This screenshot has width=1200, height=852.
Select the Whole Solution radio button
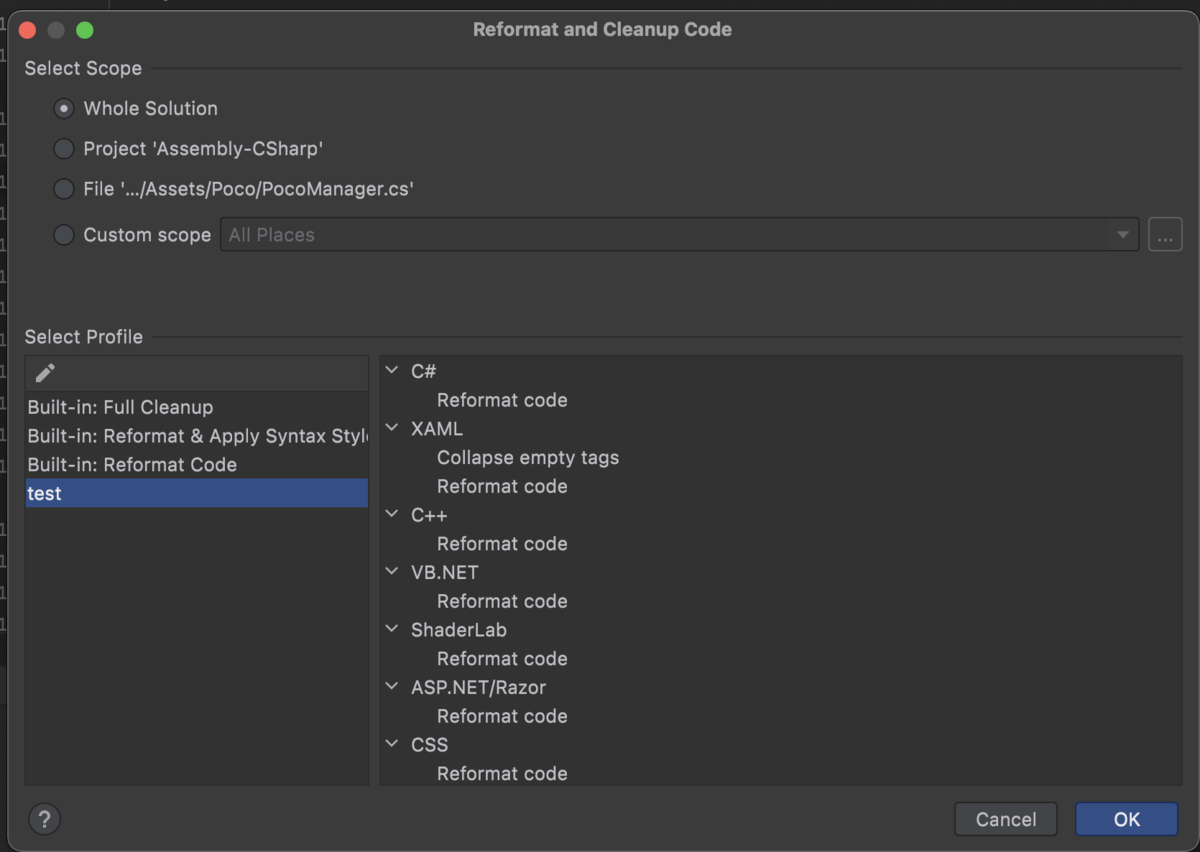pos(64,108)
